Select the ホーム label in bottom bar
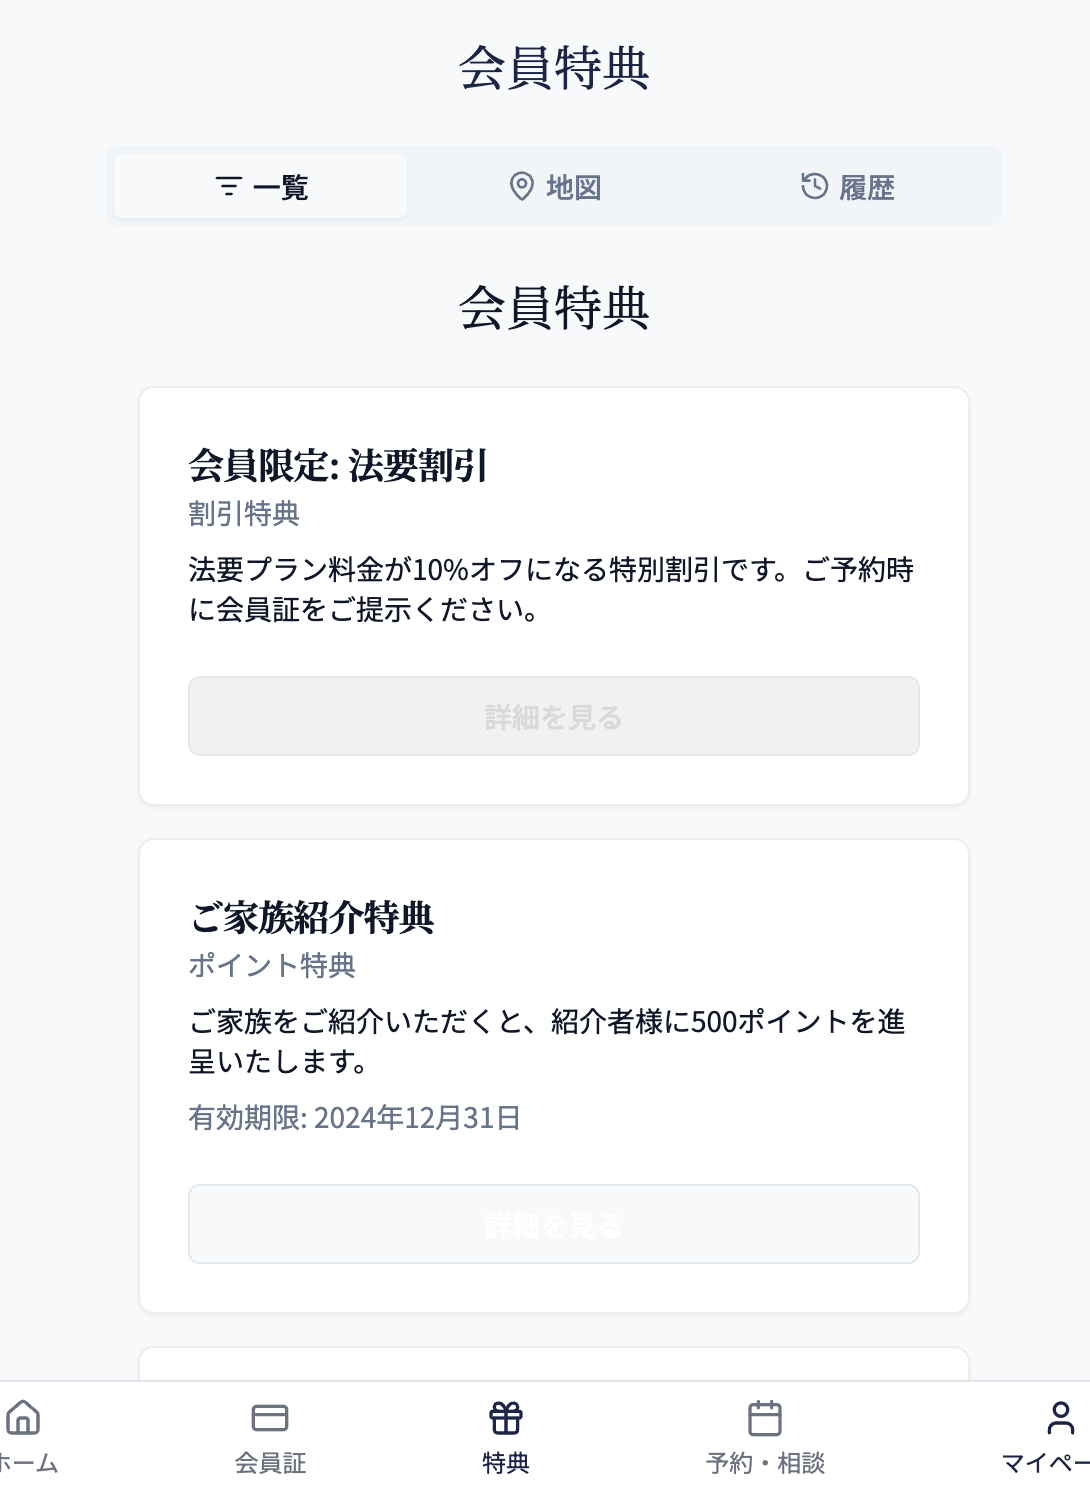Viewport: 1090px width, 1494px height. (28, 1464)
